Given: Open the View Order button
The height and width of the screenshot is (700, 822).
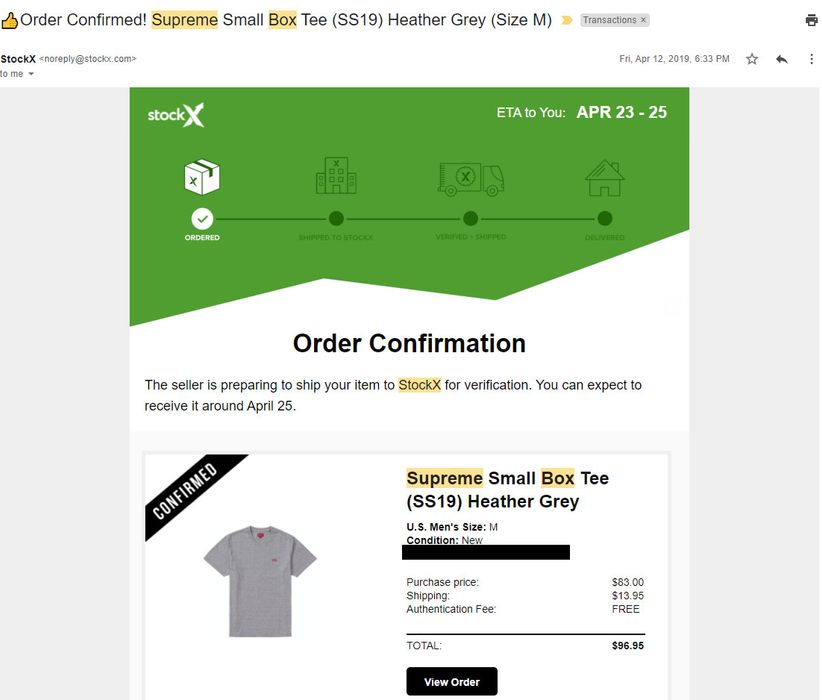Looking at the screenshot, I should (x=452, y=682).
